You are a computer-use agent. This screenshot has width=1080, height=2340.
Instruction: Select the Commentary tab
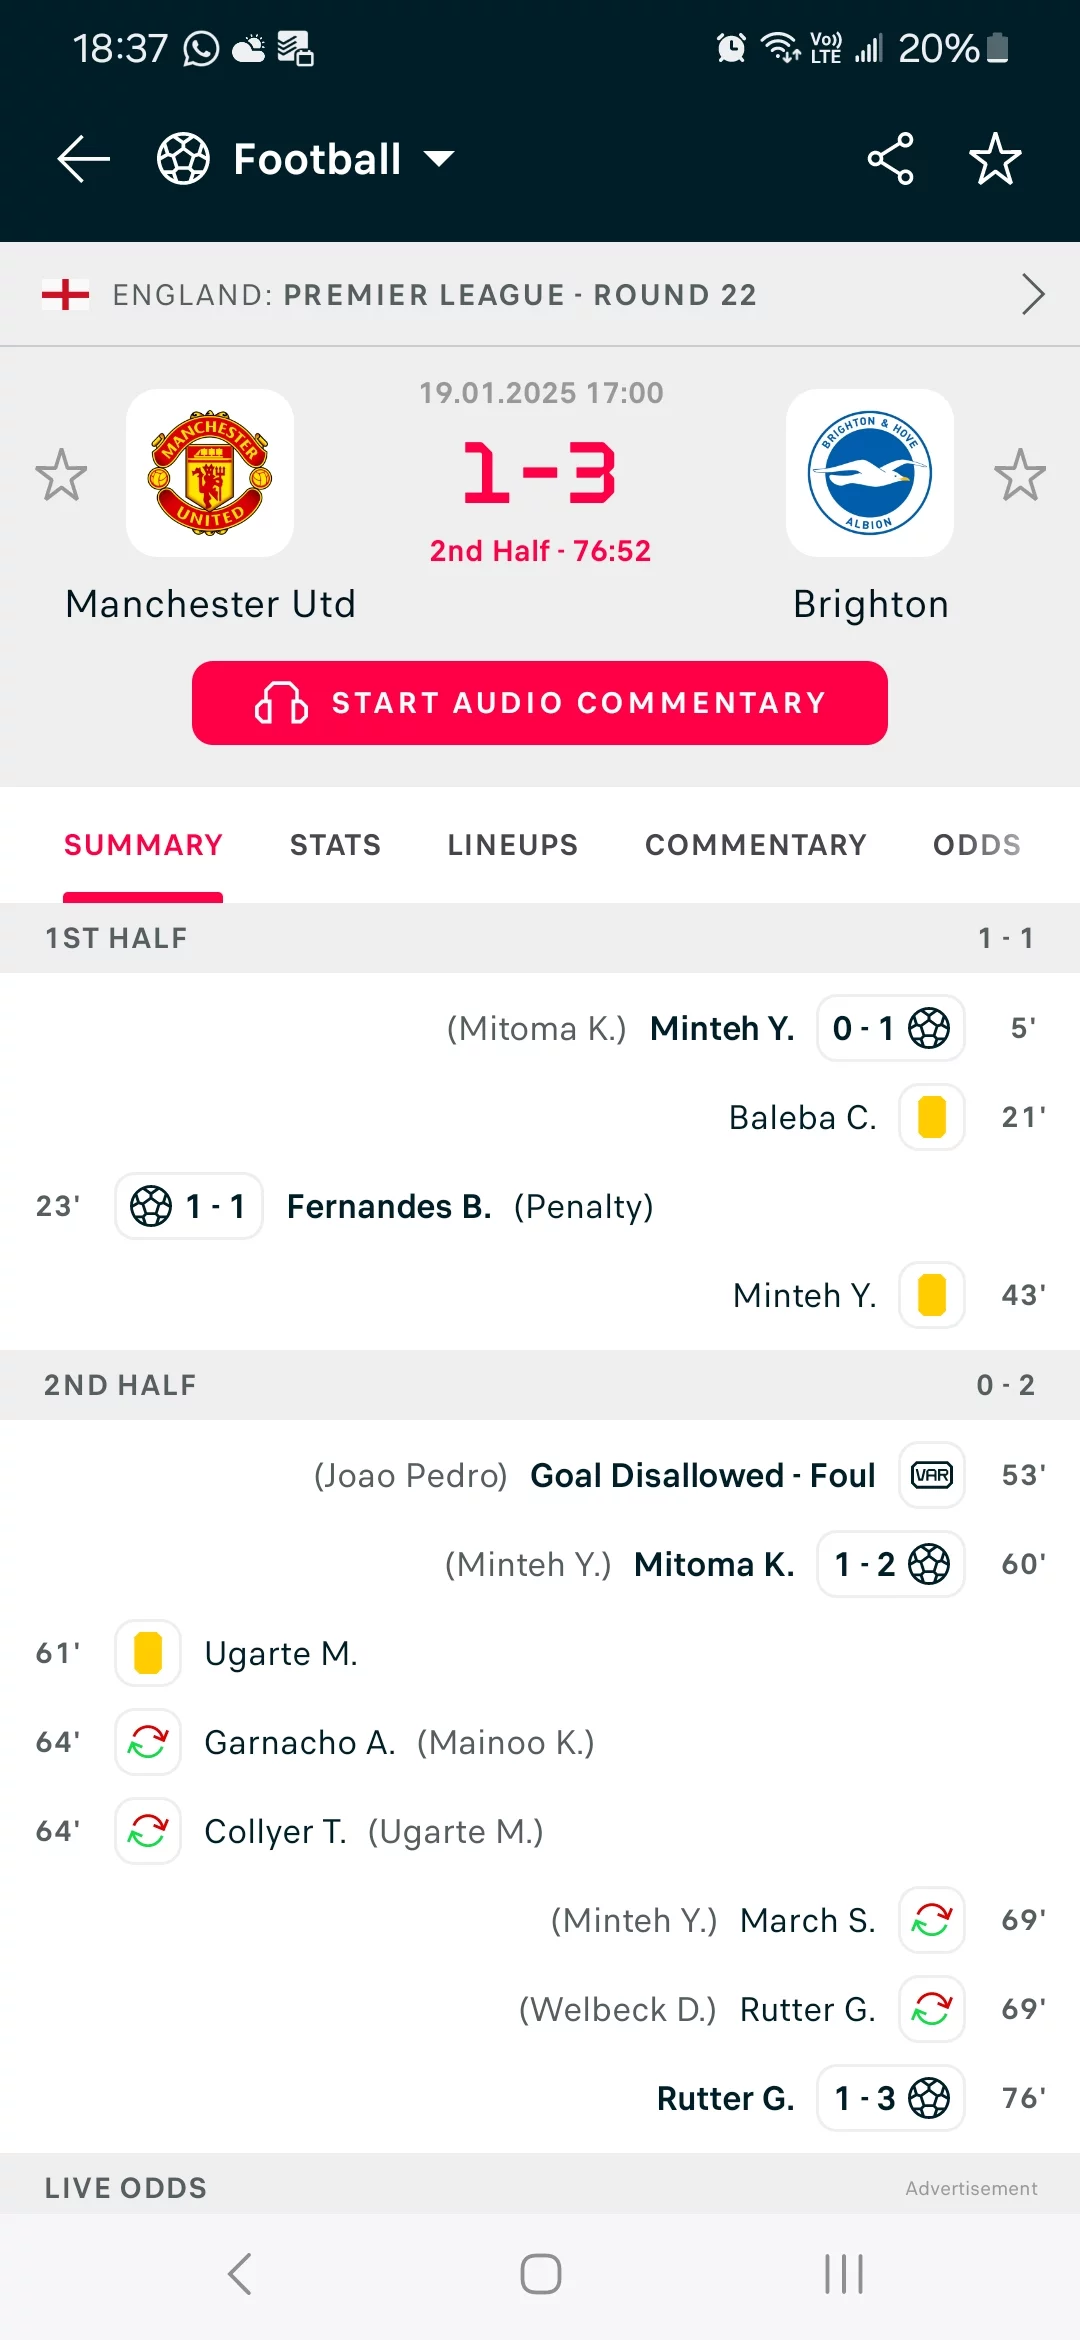click(x=755, y=845)
